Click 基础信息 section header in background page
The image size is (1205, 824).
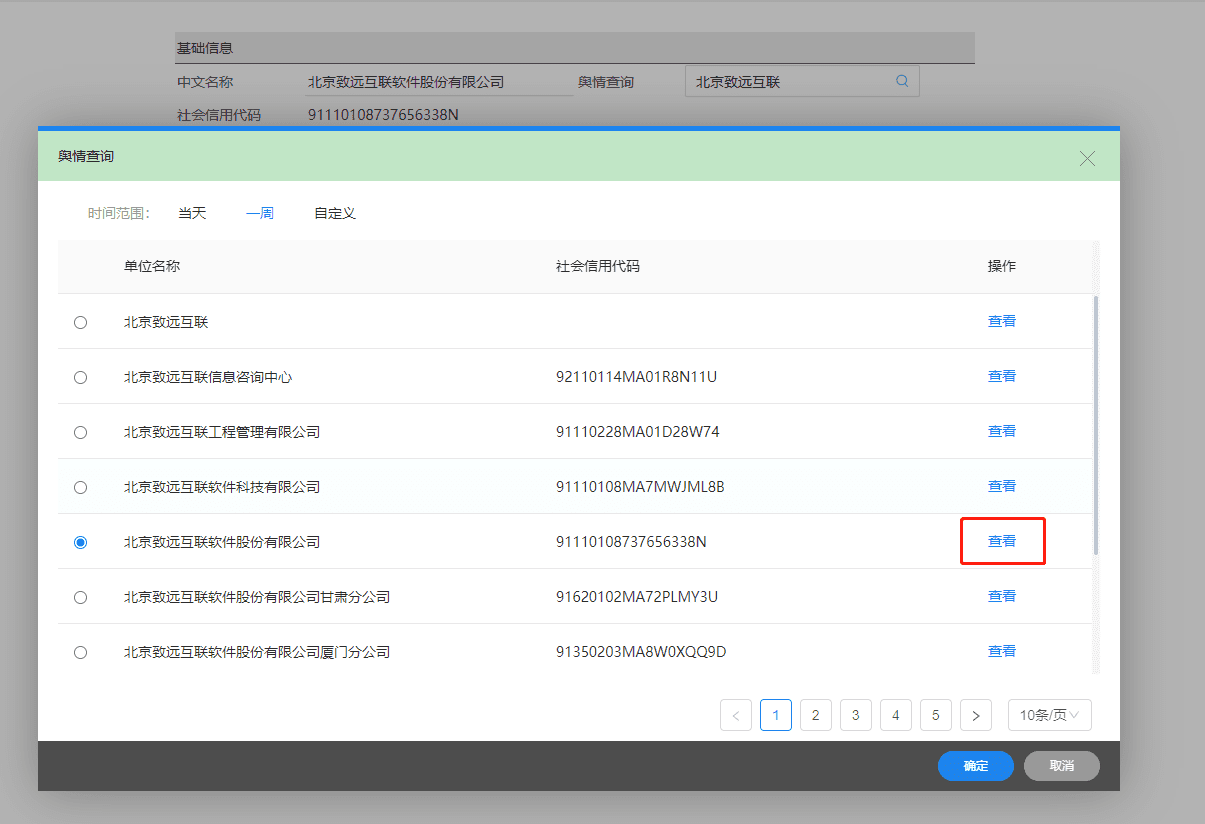point(575,48)
